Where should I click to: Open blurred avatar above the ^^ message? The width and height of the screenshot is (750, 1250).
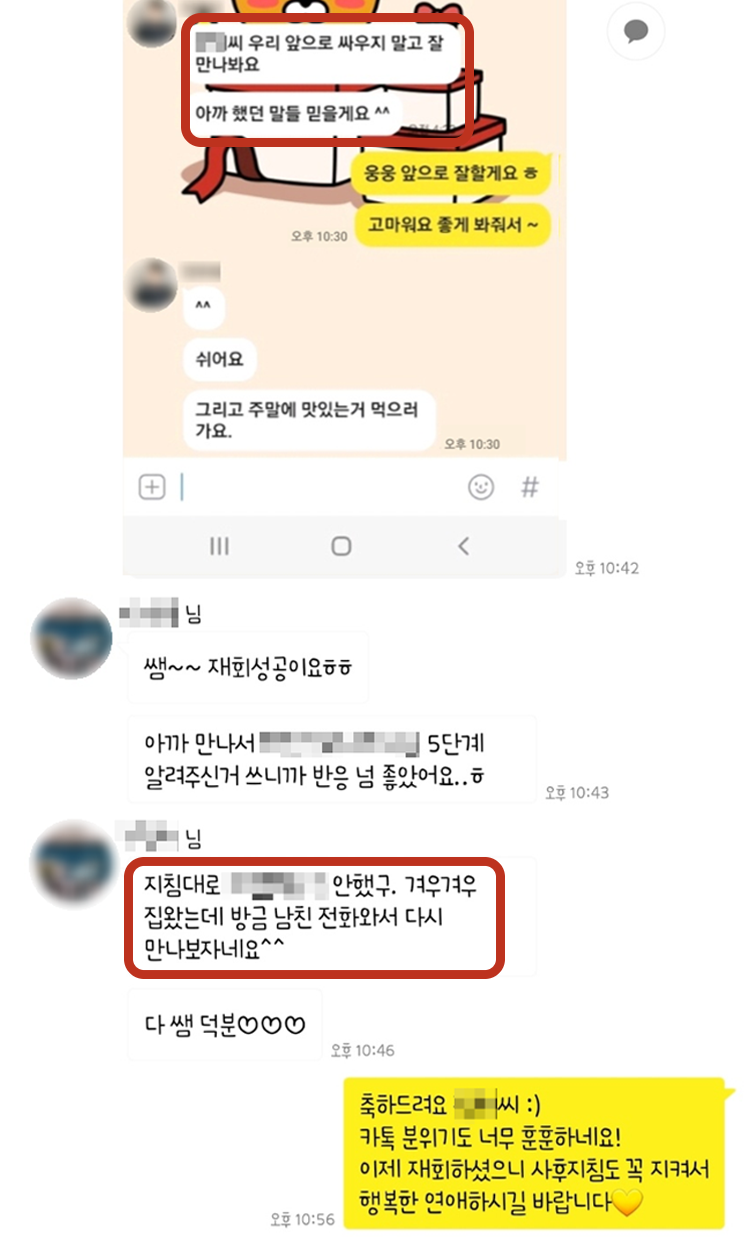tap(152, 284)
